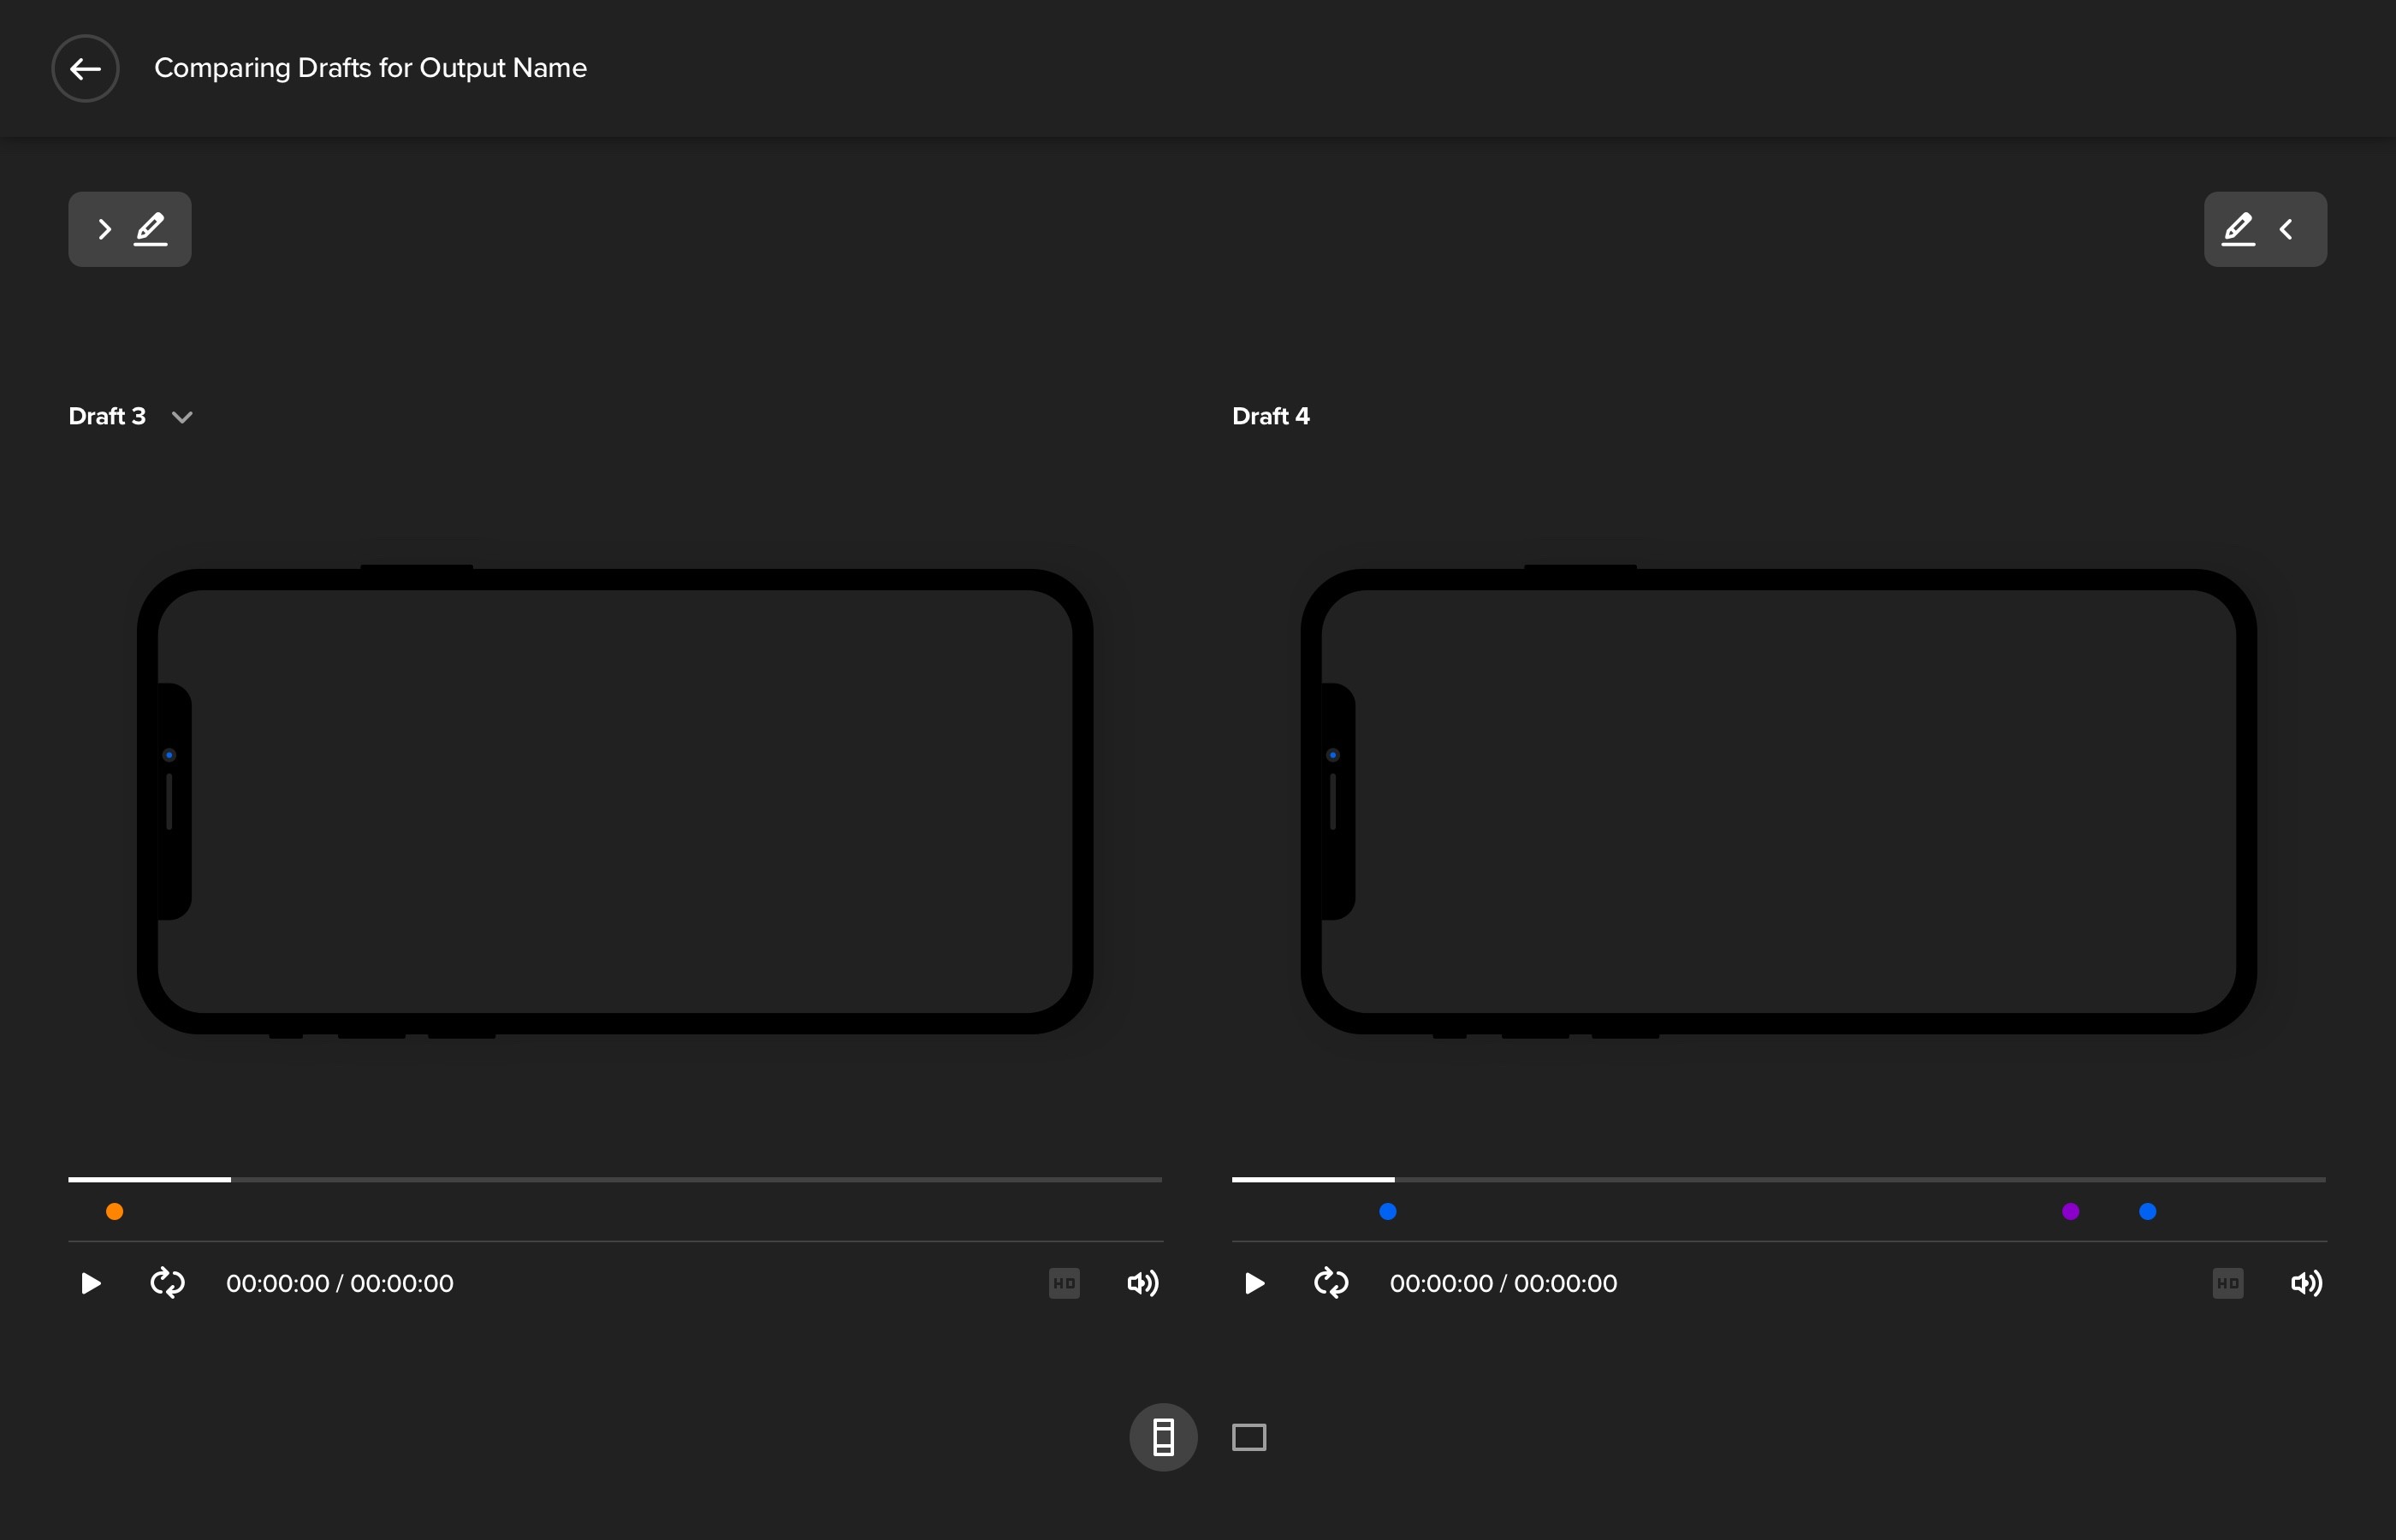
Task: Play the Draft 4 video
Action: (1254, 1283)
